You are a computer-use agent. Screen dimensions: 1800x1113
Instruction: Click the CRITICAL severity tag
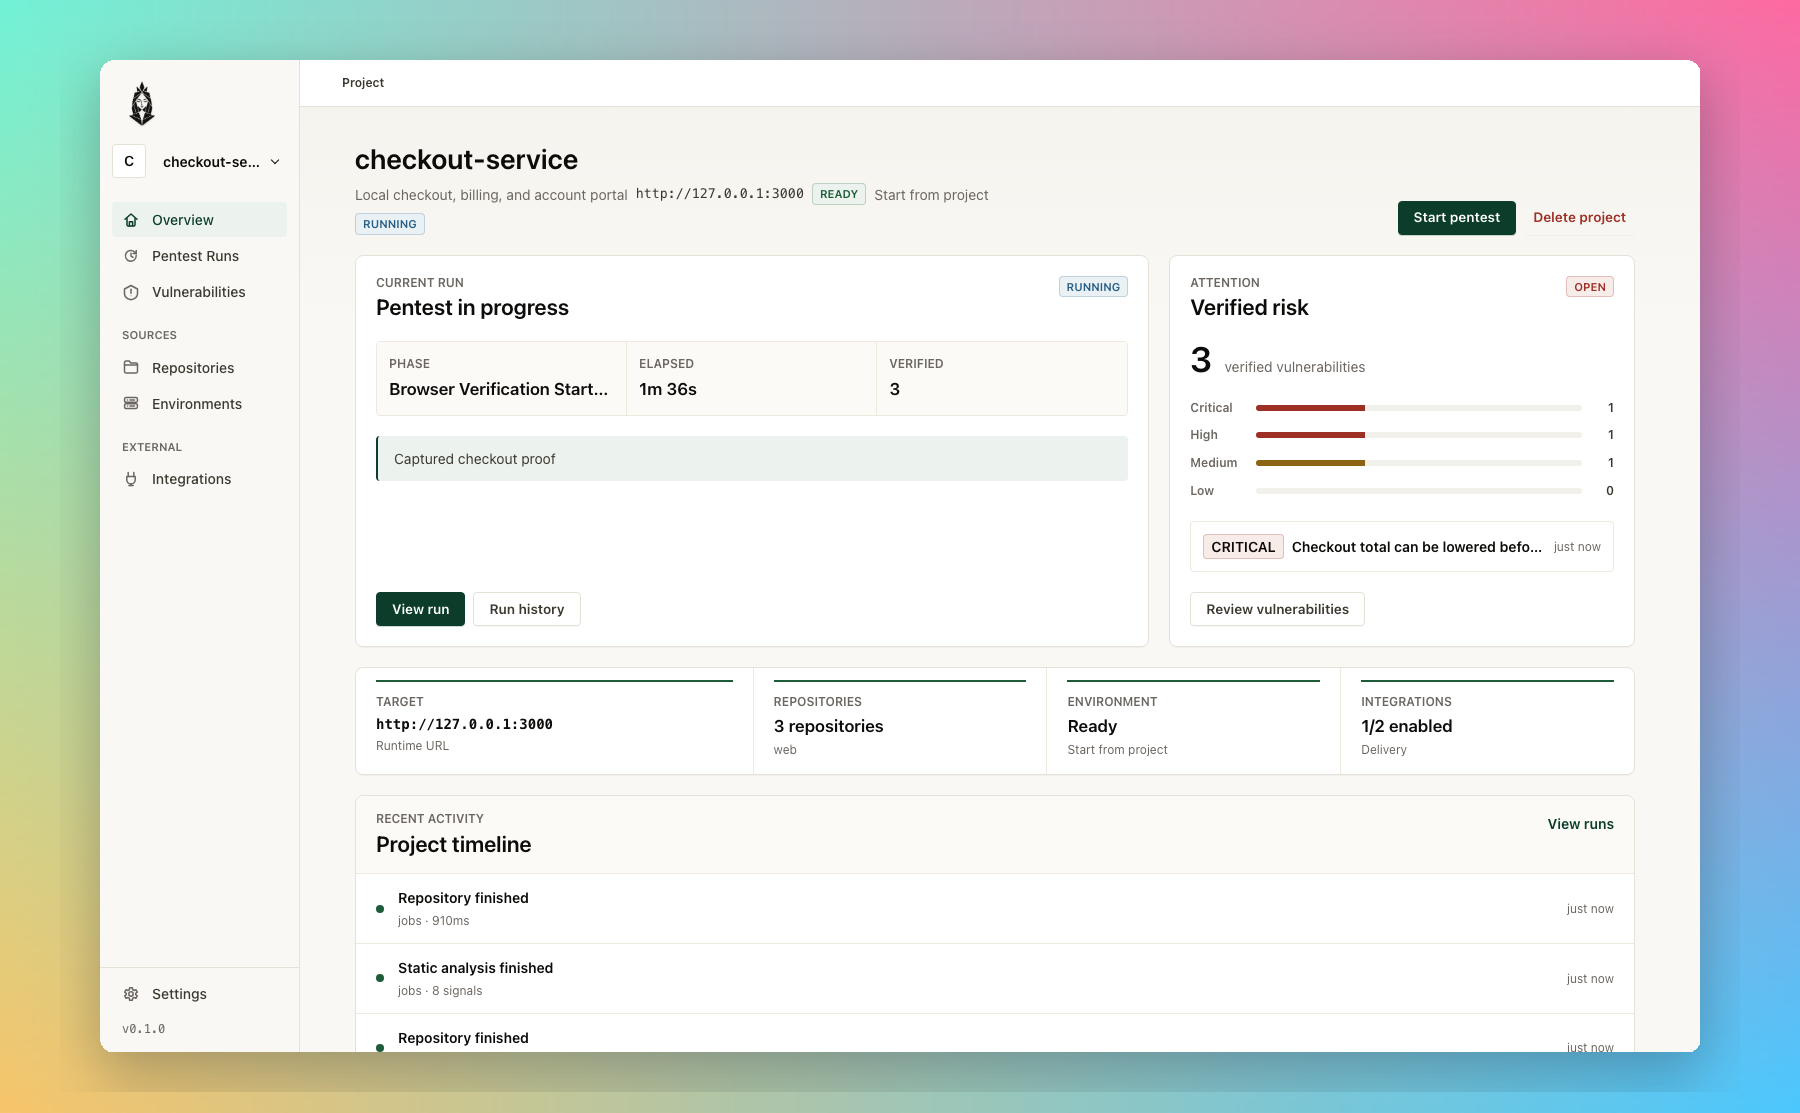[x=1243, y=547]
